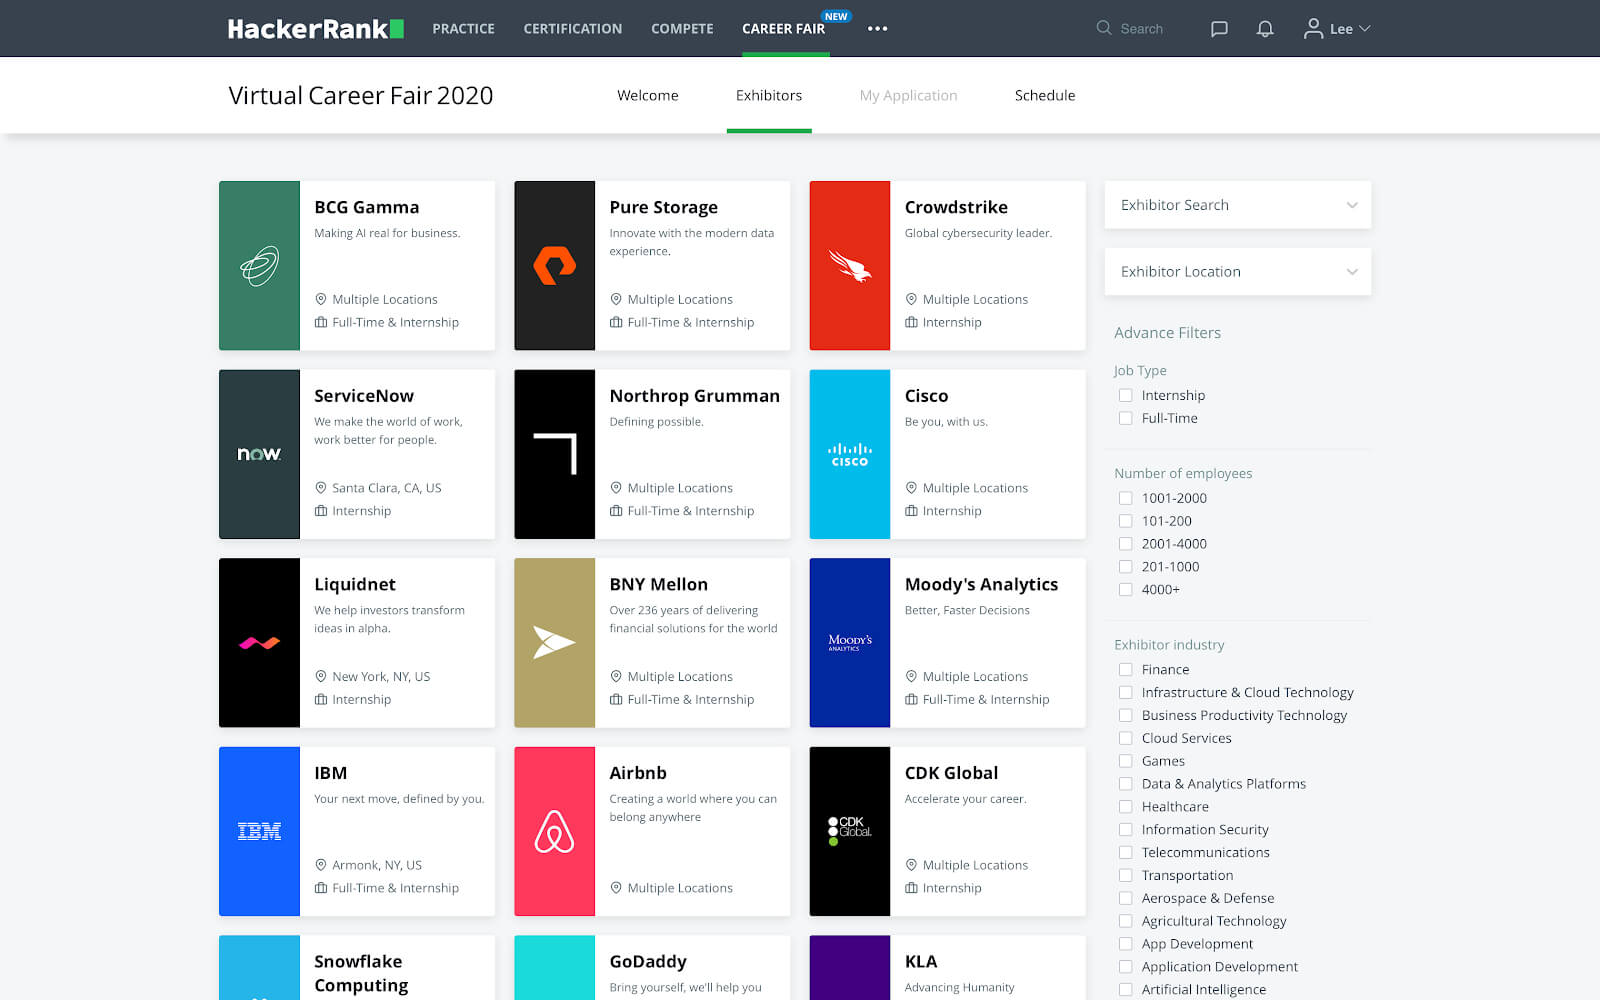Click the Cisco logo tile
The width and height of the screenshot is (1600, 1000).
point(850,454)
